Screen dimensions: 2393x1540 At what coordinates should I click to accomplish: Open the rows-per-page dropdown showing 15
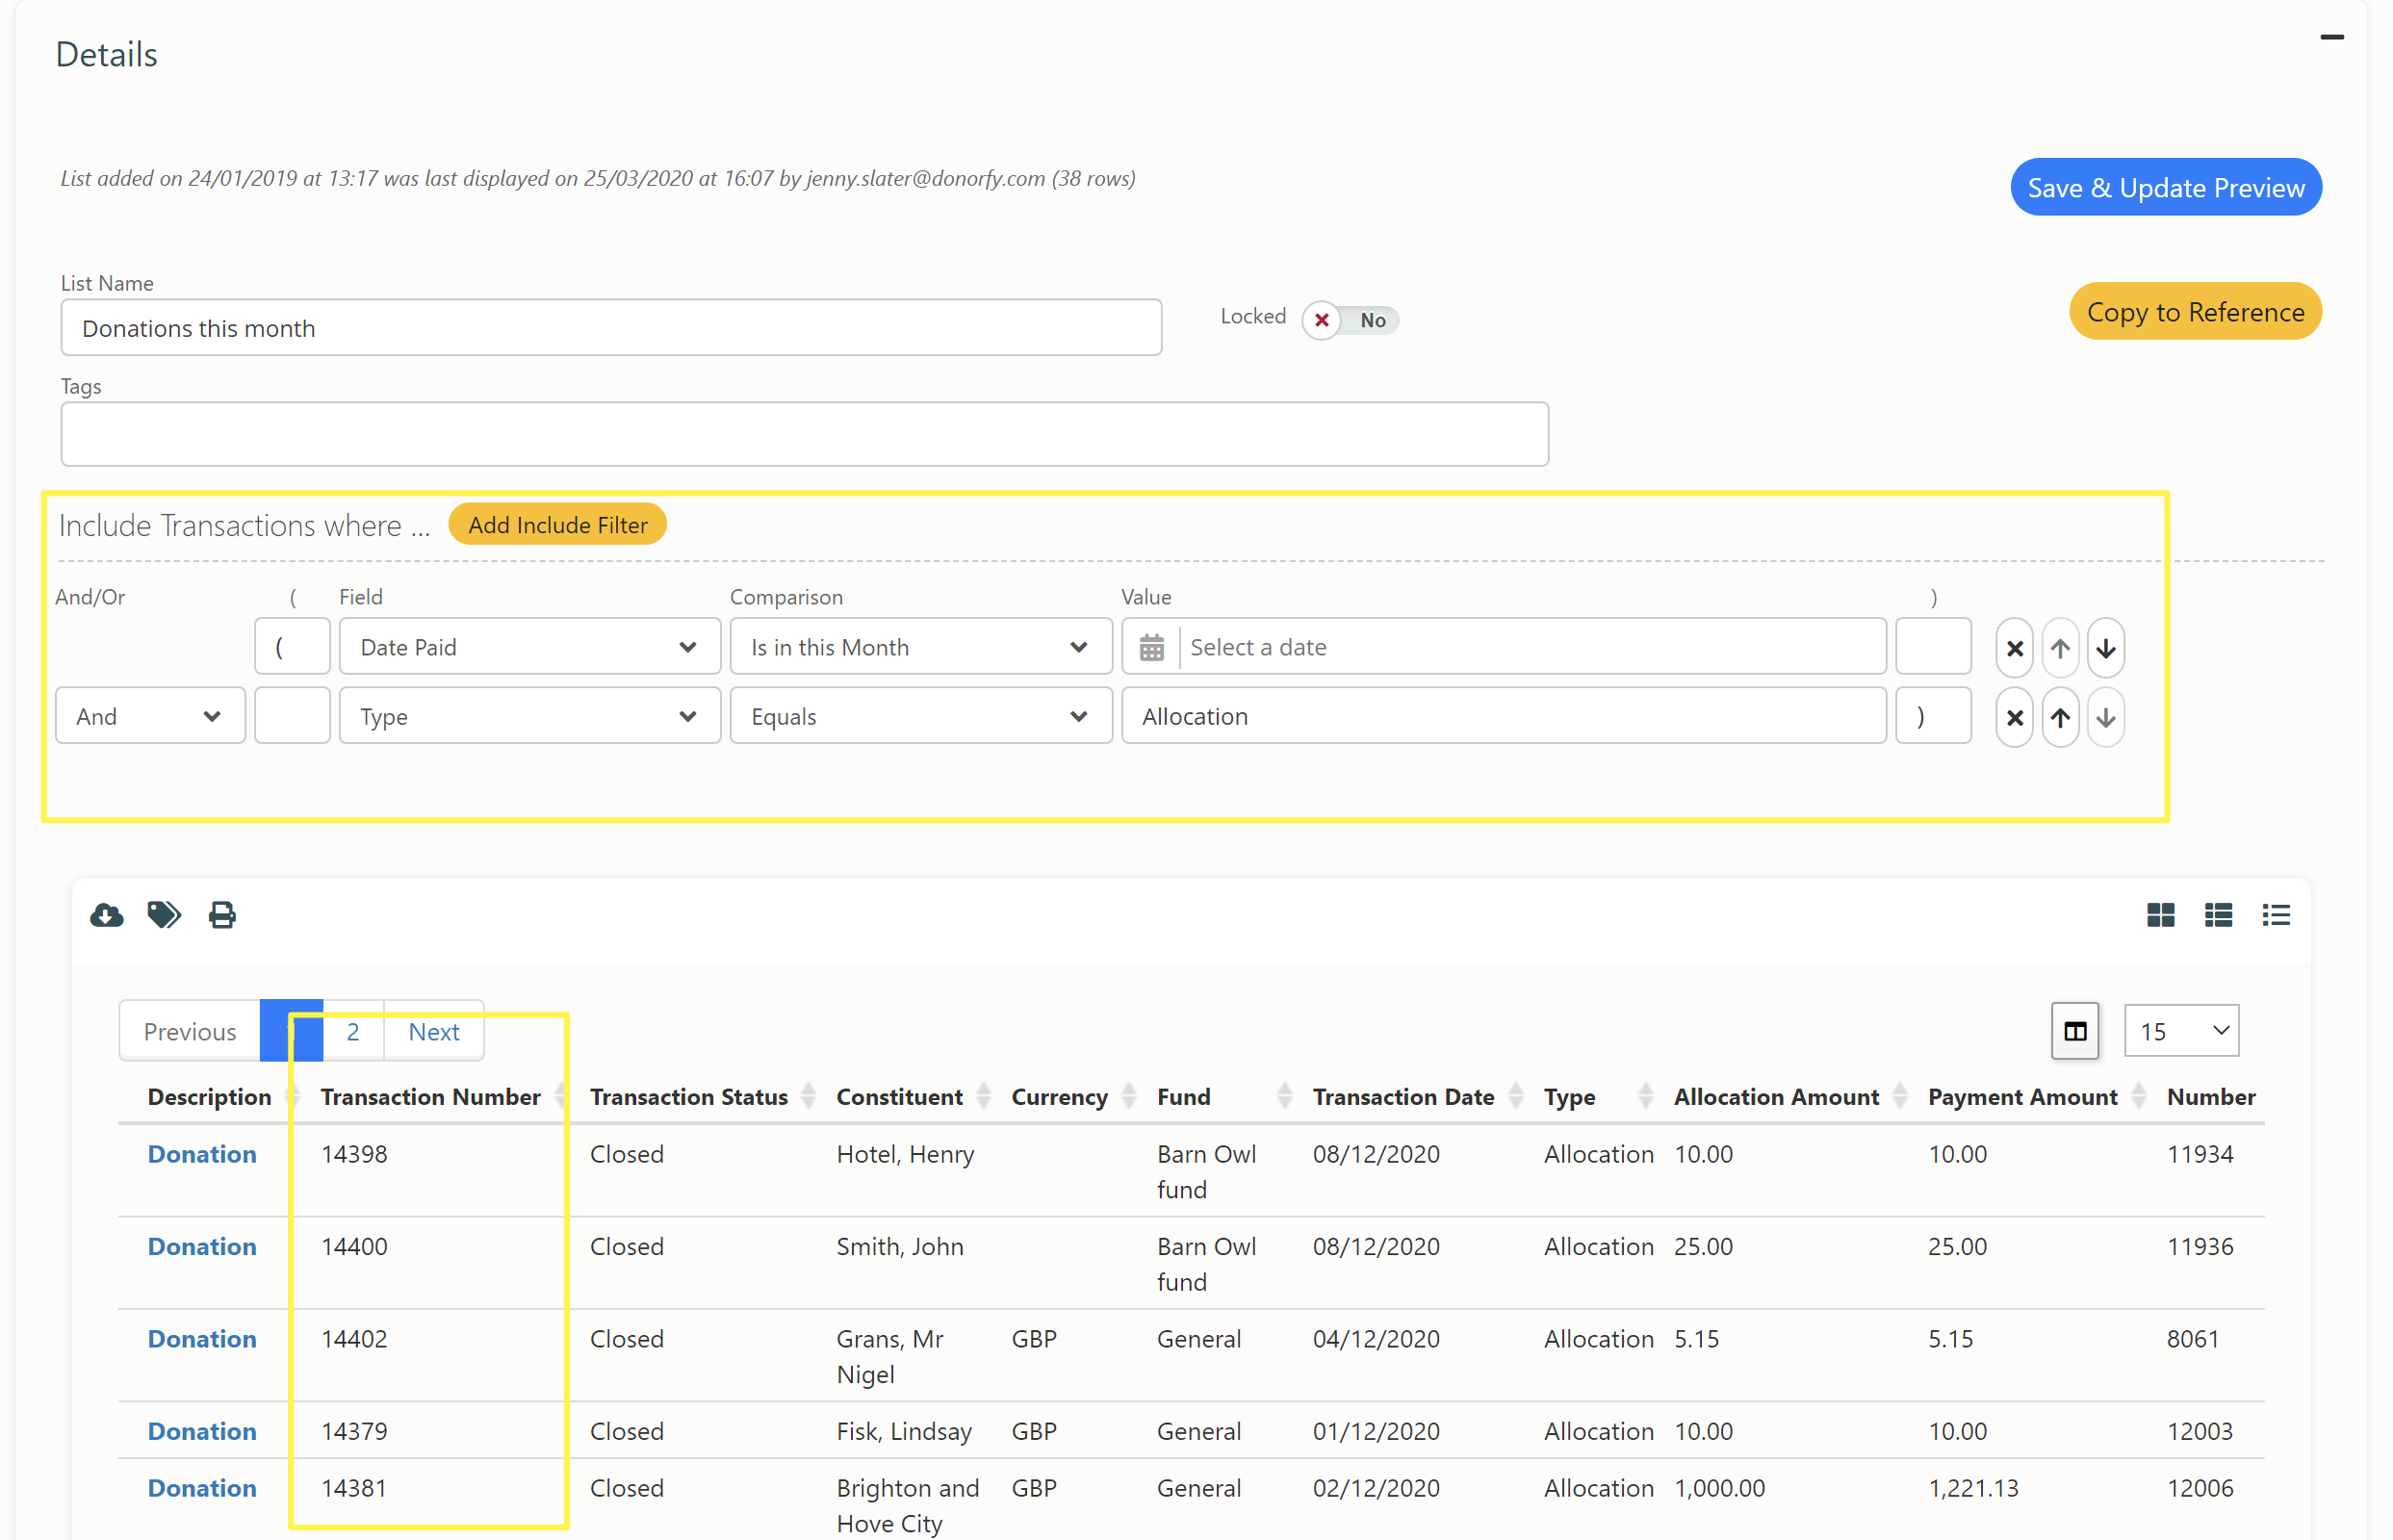click(2181, 1031)
